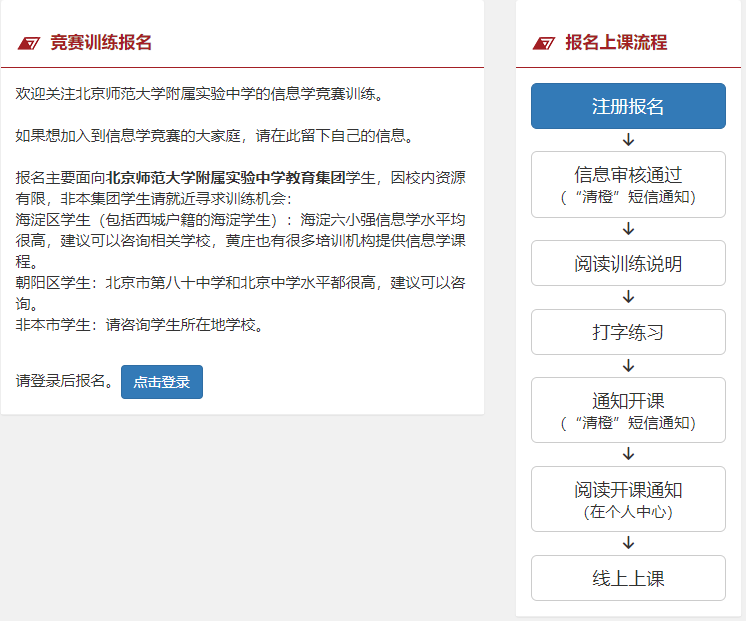This screenshot has height=621, width=746.
Task: Select the 线上上课 step box
Action: [628, 578]
